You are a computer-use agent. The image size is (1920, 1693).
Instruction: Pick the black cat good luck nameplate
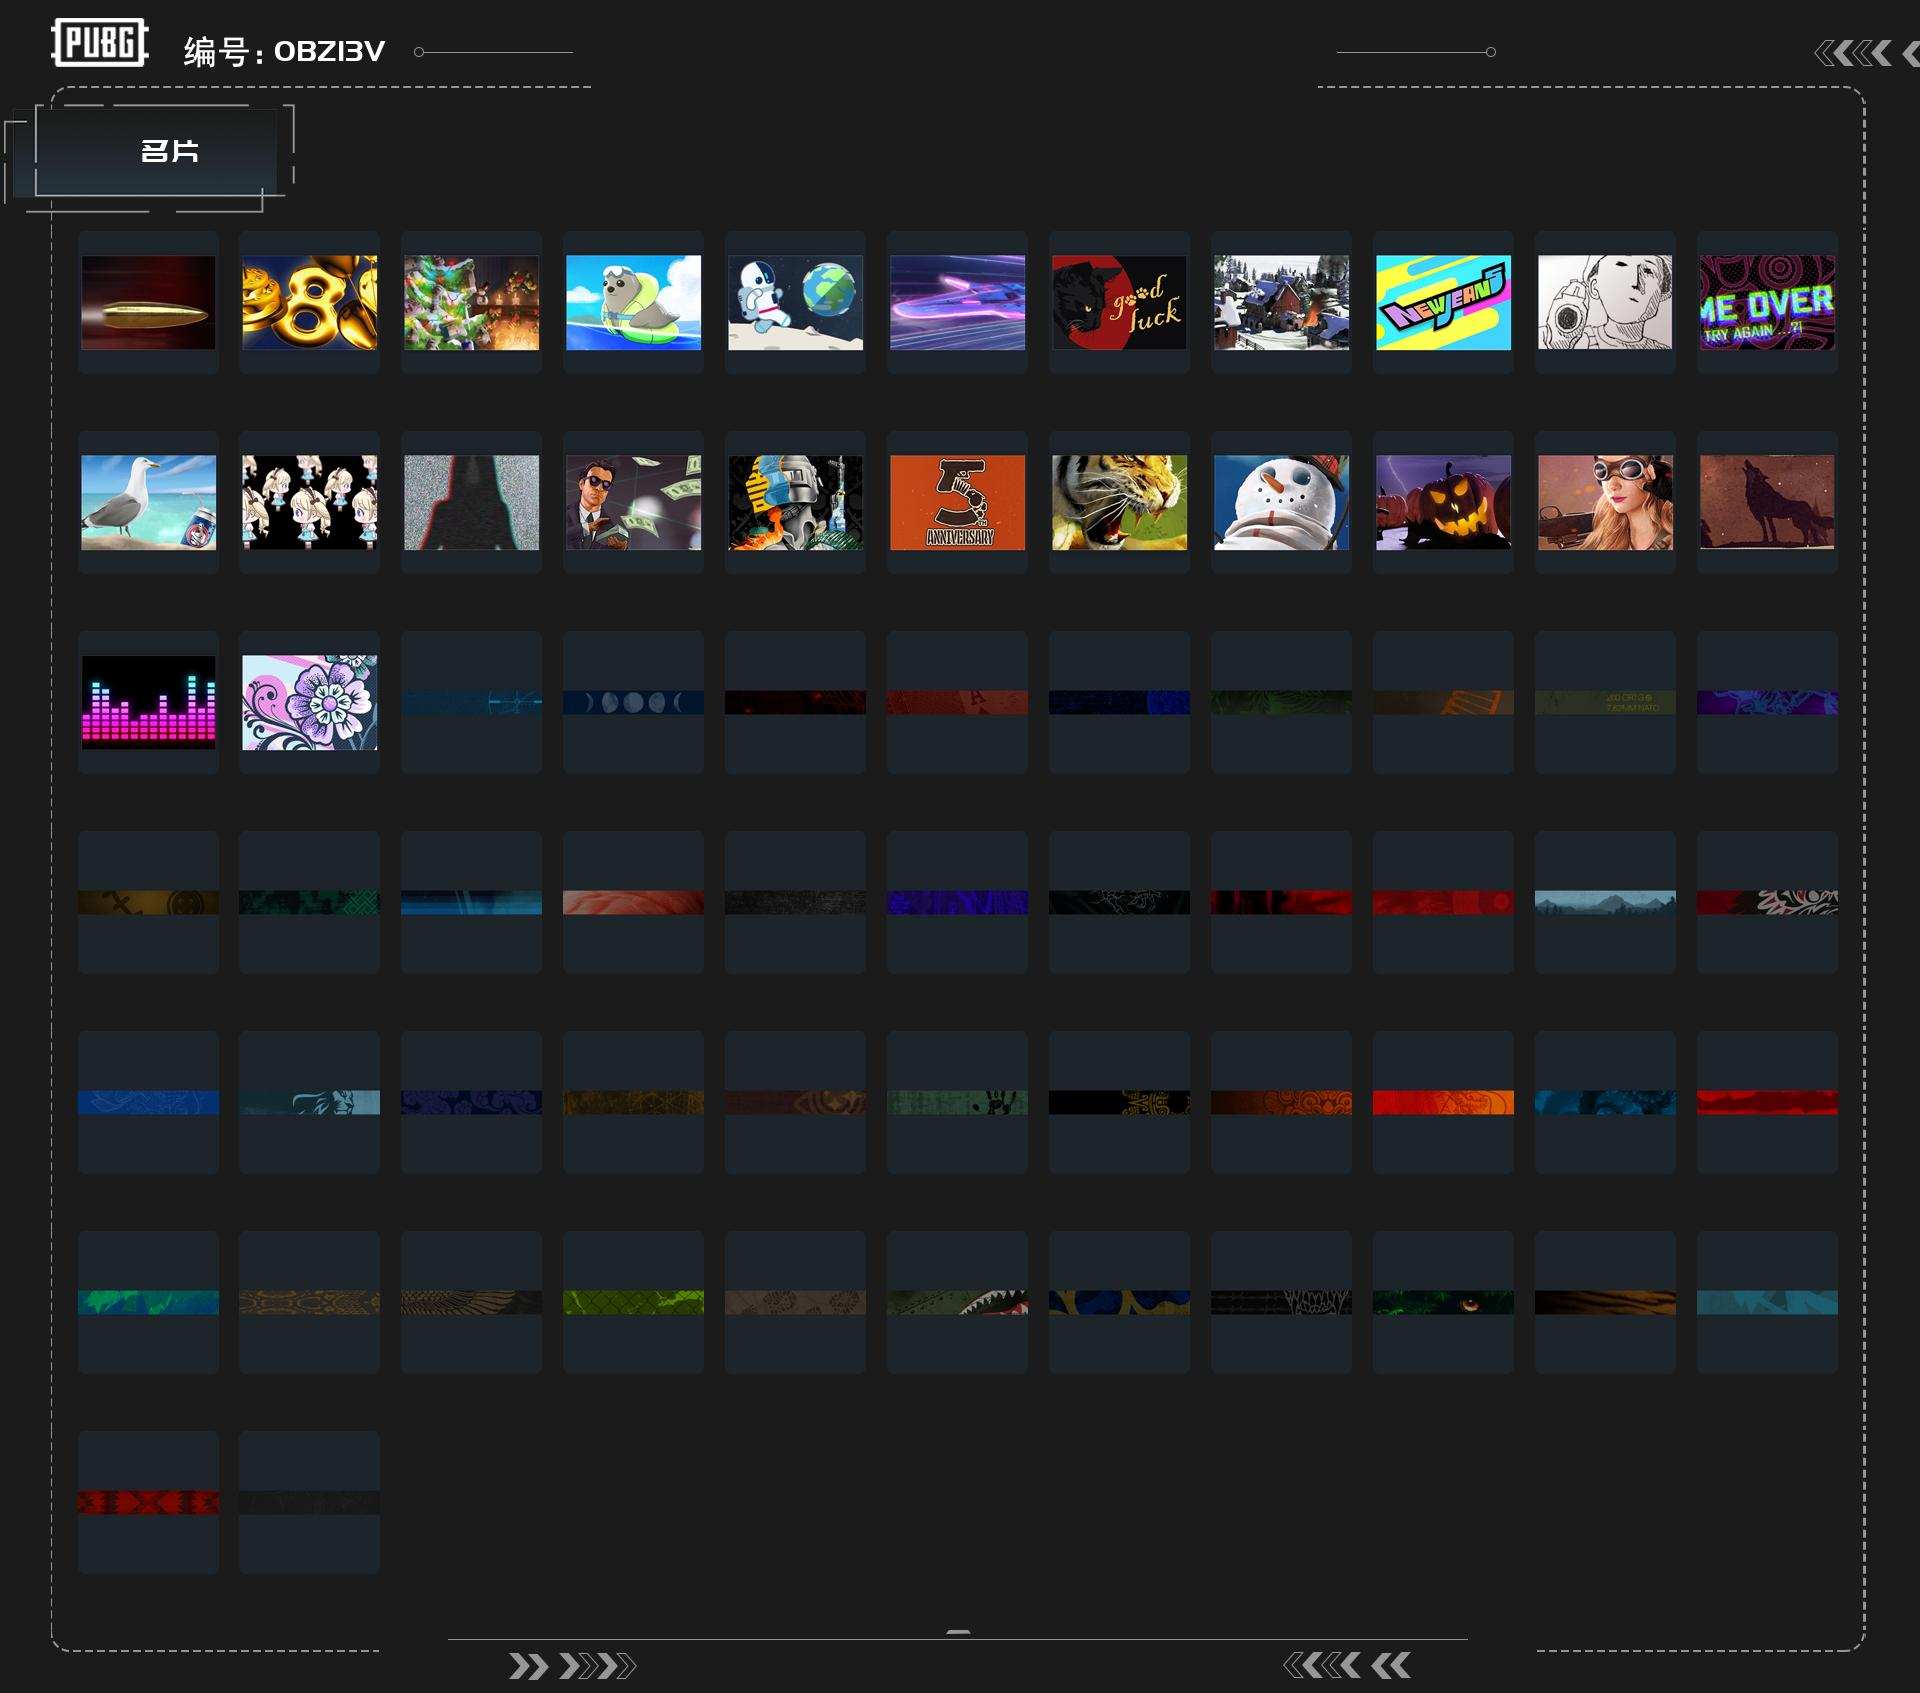tap(1120, 302)
